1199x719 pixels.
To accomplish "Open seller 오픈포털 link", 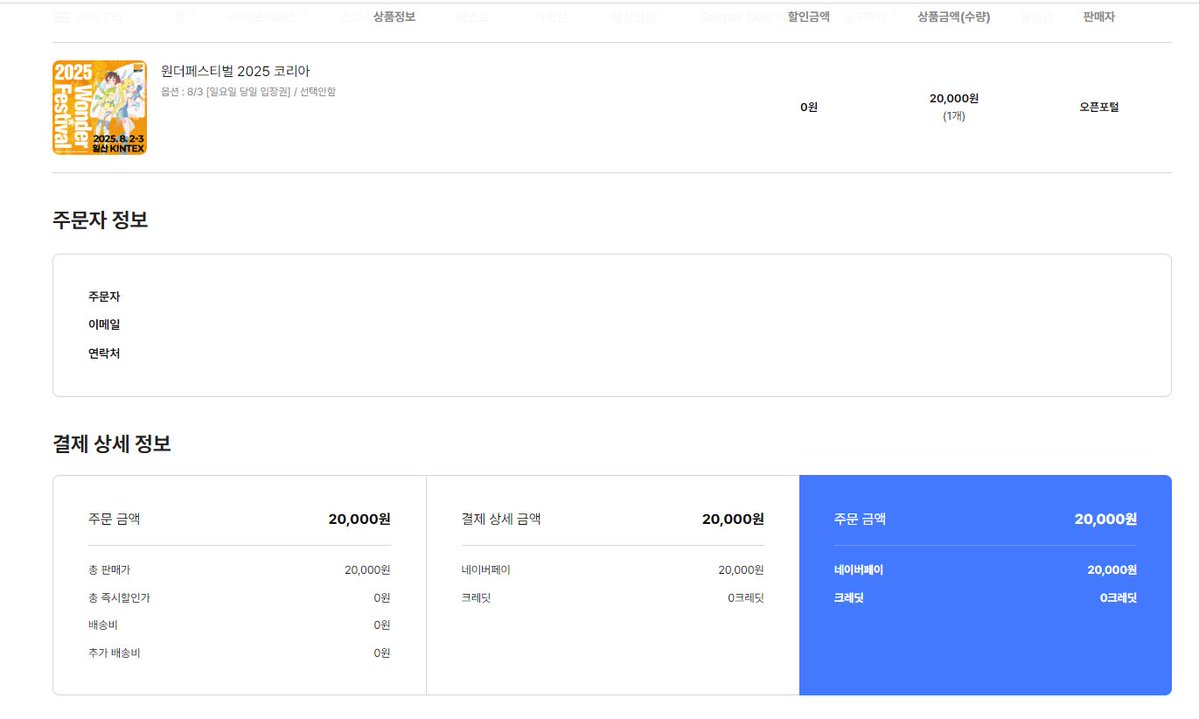I will pos(1099,107).
